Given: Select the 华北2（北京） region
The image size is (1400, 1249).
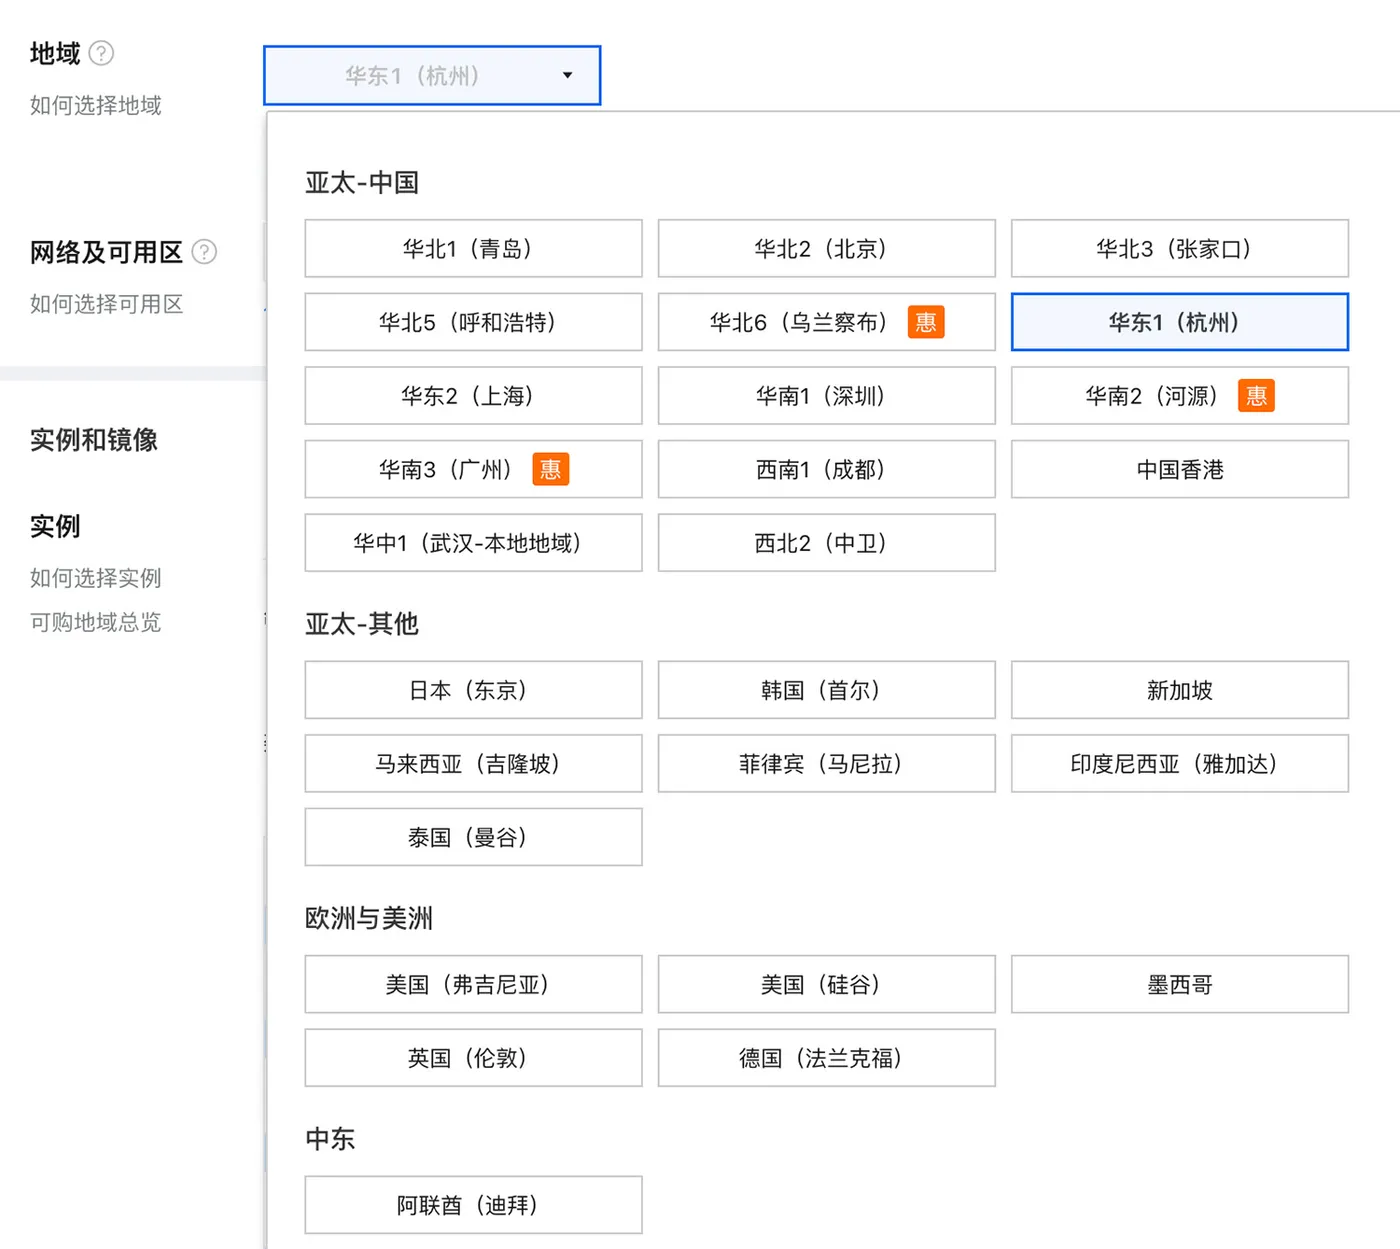Looking at the screenshot, I should click(826, 248).
